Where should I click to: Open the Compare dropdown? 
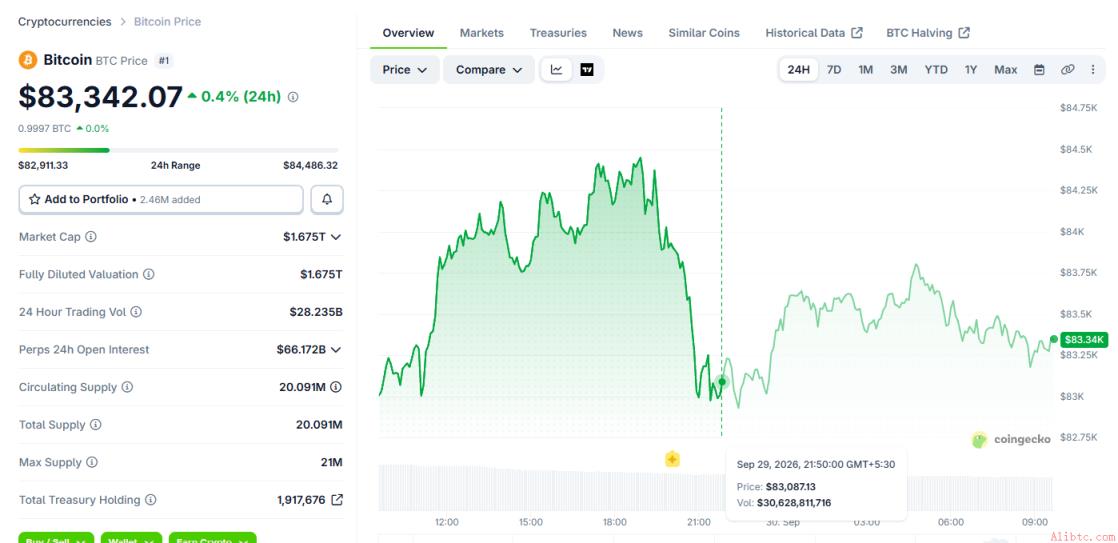[x=489, y=70]
